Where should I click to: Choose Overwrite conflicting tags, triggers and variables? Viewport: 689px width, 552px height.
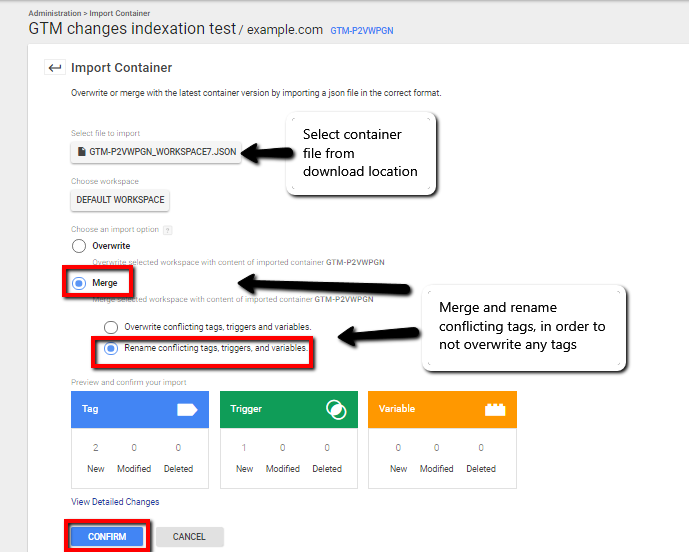click(x=112, y=327)
